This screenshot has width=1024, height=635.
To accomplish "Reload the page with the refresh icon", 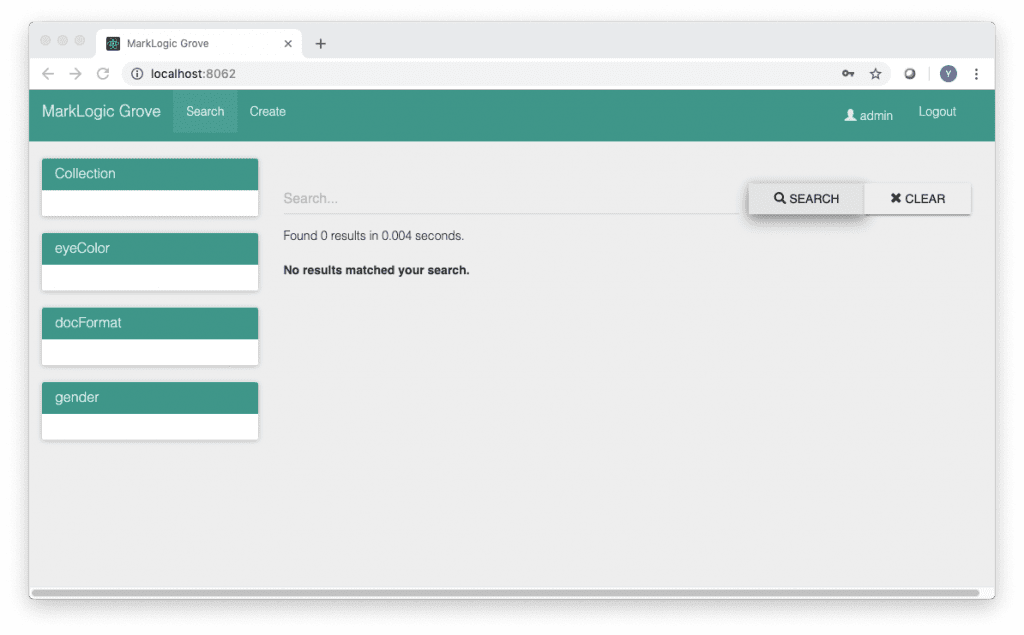I will click(102, 74).
